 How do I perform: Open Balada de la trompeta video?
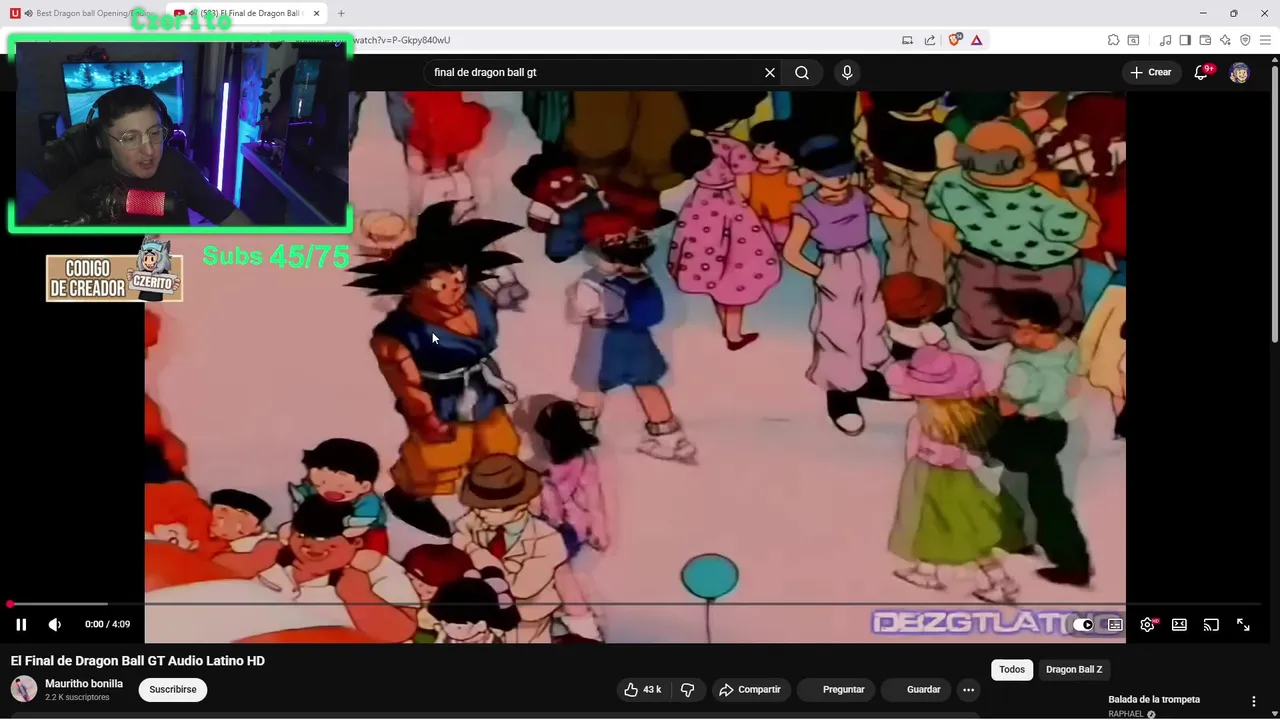point(1154,700)
